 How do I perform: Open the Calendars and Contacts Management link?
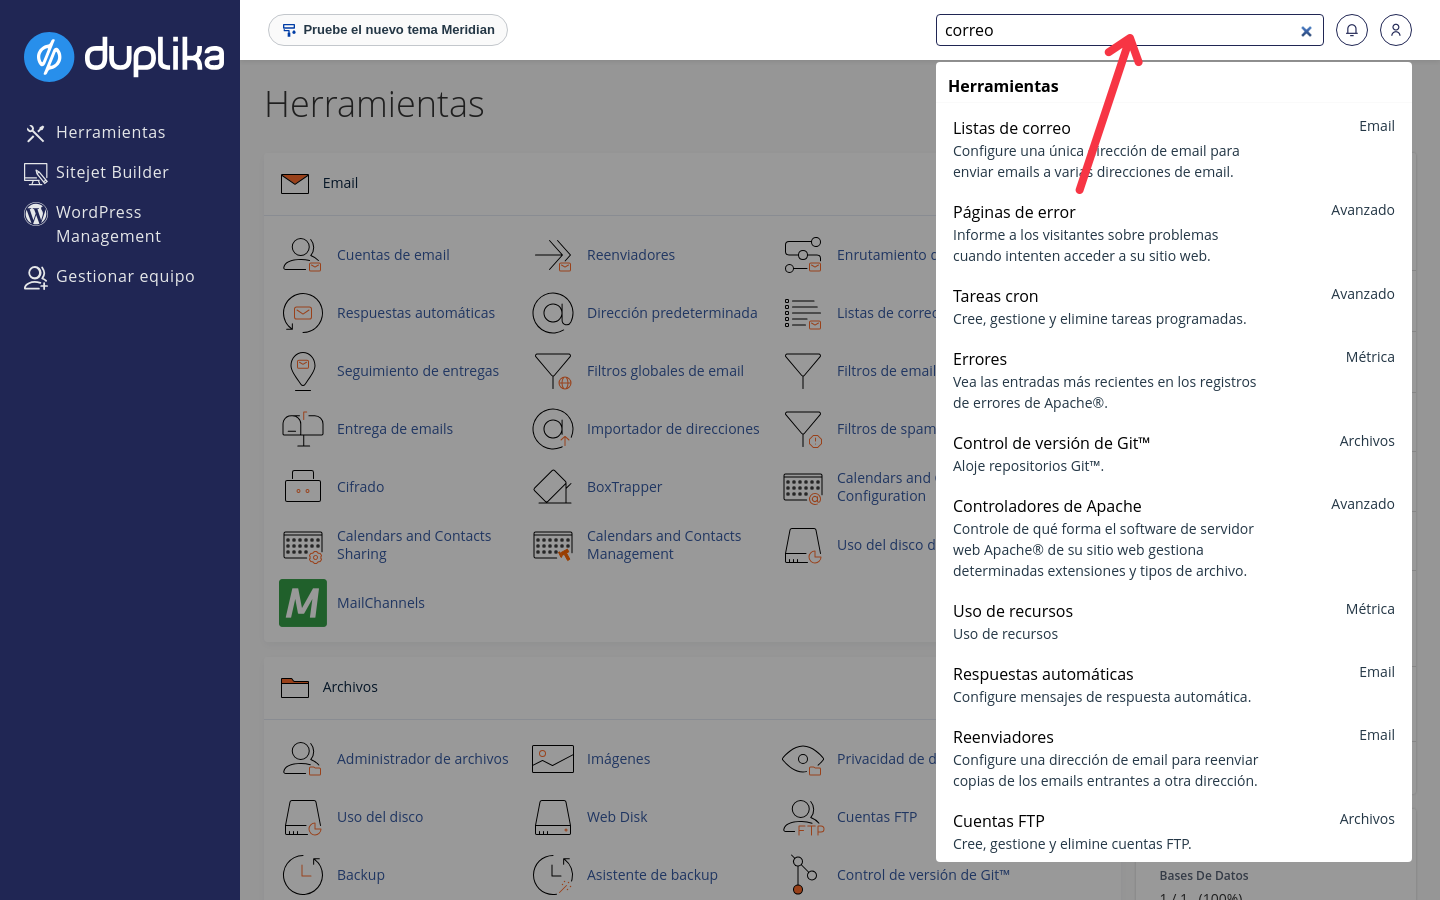click(664, 545)
